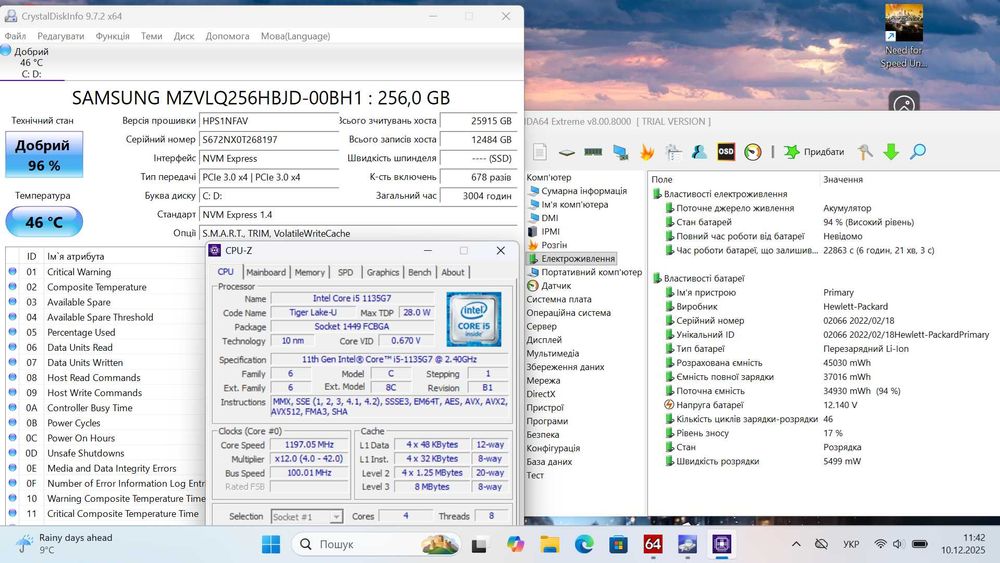Screen dimensions: 1000x563
Task: Click the magnifier search icon in AIDA64
Action: (x=918, y=152)
